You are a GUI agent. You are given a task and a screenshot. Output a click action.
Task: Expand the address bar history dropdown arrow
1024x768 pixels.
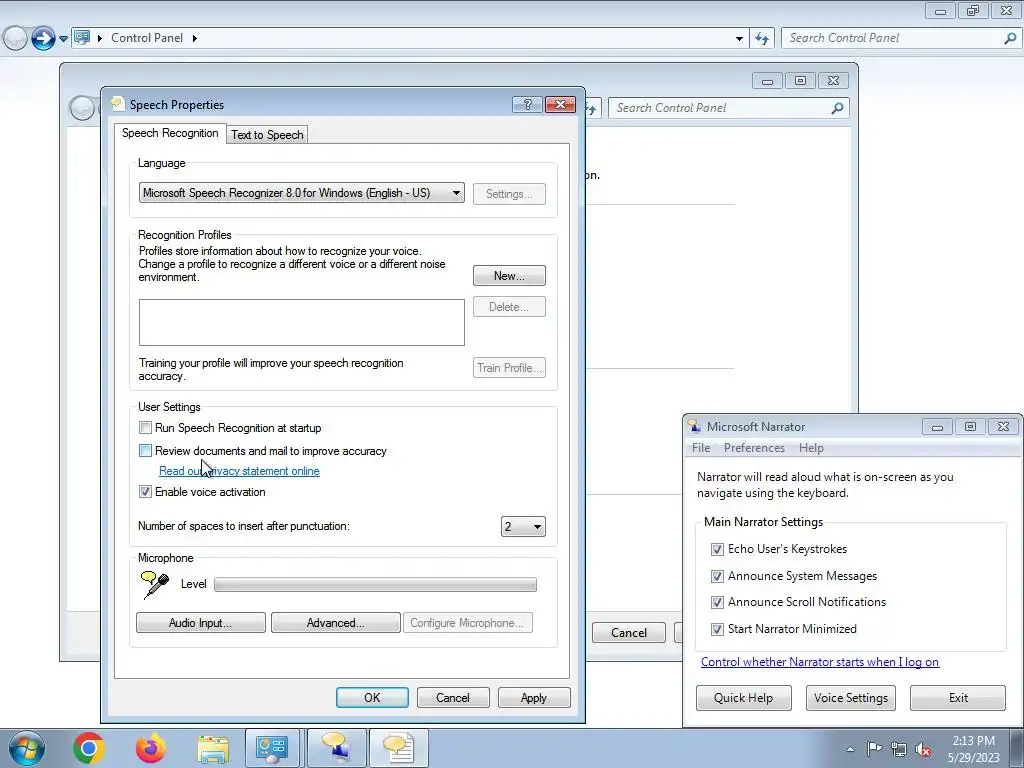[x=739, y=39]
